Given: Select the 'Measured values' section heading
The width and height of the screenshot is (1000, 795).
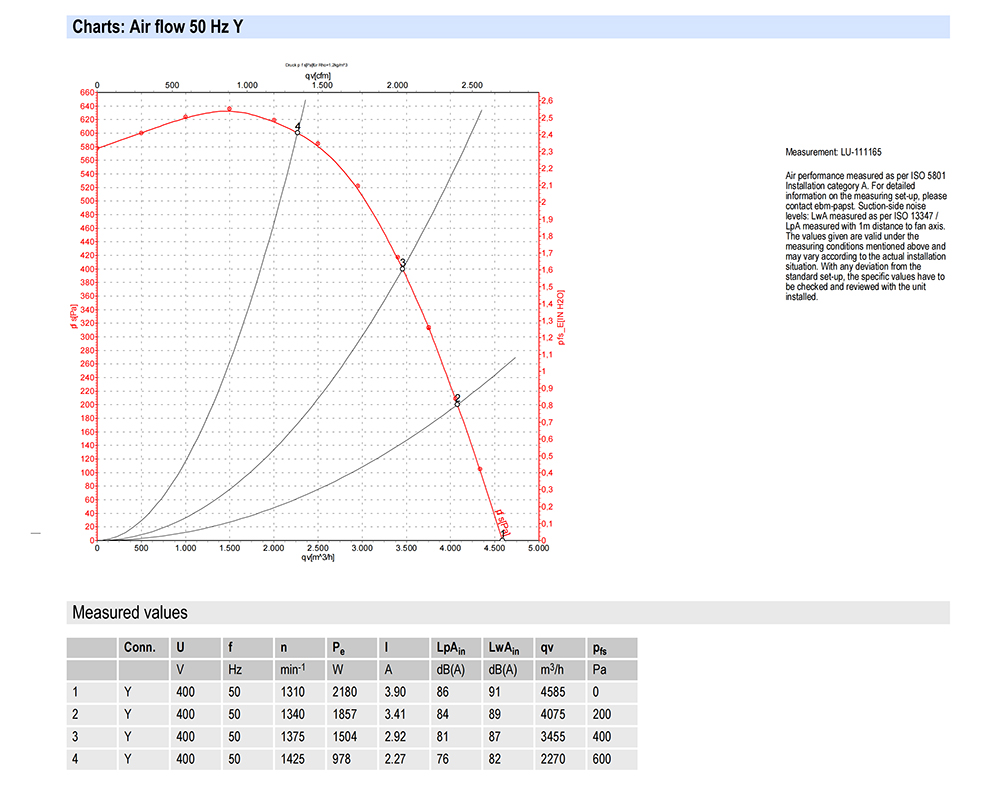Looking at the screenshot, I should (x=129, y=612).
